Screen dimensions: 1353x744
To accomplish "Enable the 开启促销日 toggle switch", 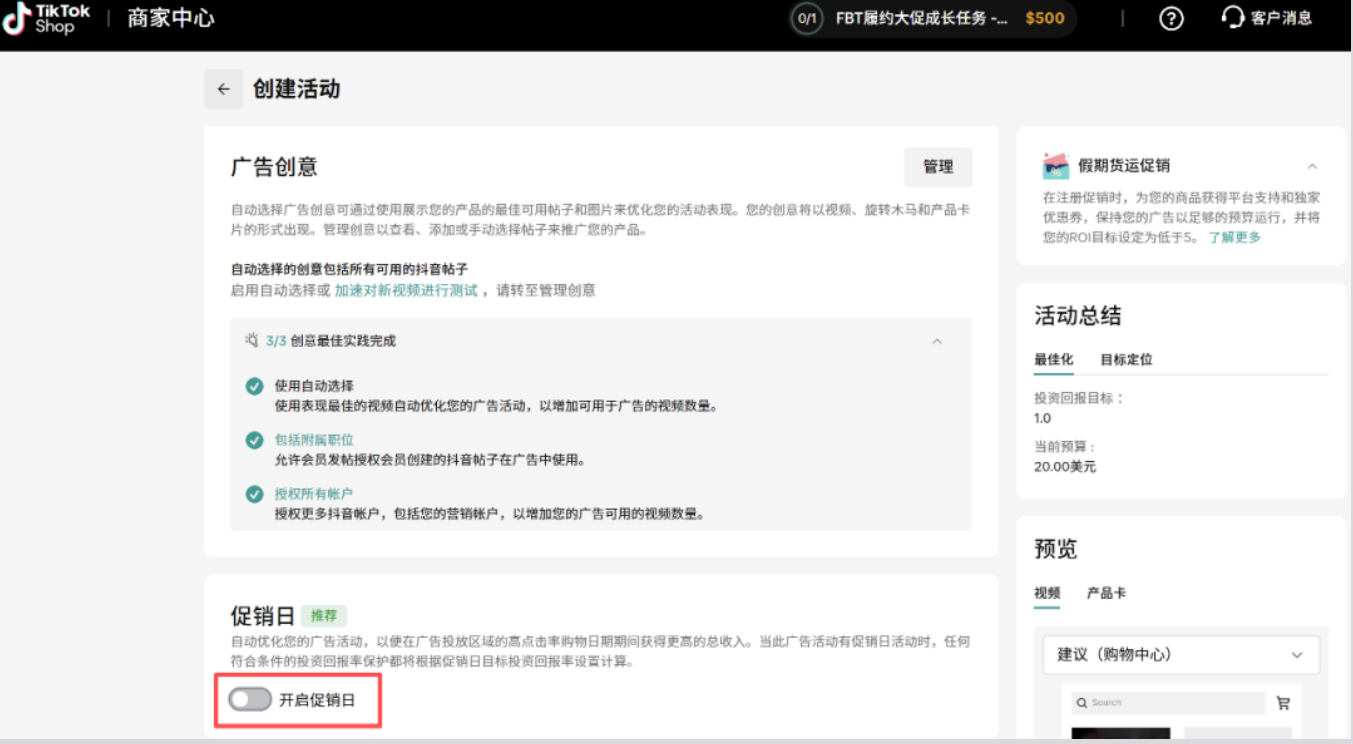I will coord(250,700).
